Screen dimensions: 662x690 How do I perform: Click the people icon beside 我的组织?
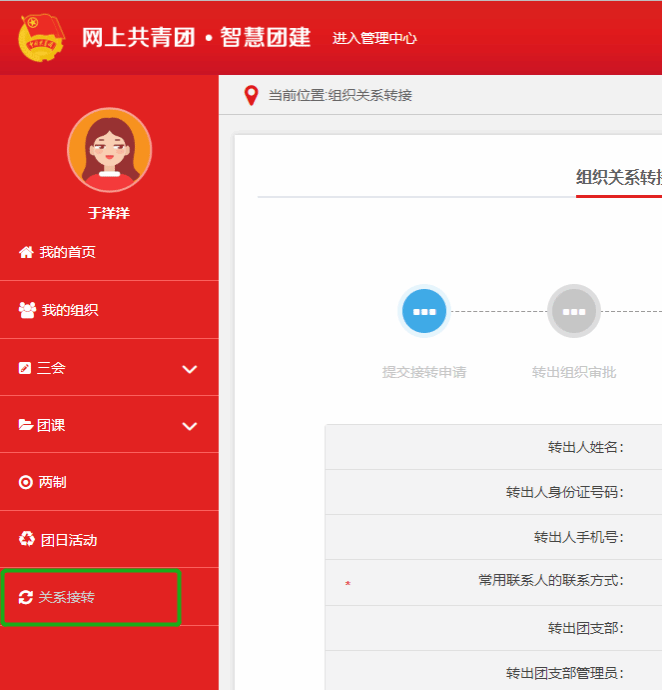27,310
